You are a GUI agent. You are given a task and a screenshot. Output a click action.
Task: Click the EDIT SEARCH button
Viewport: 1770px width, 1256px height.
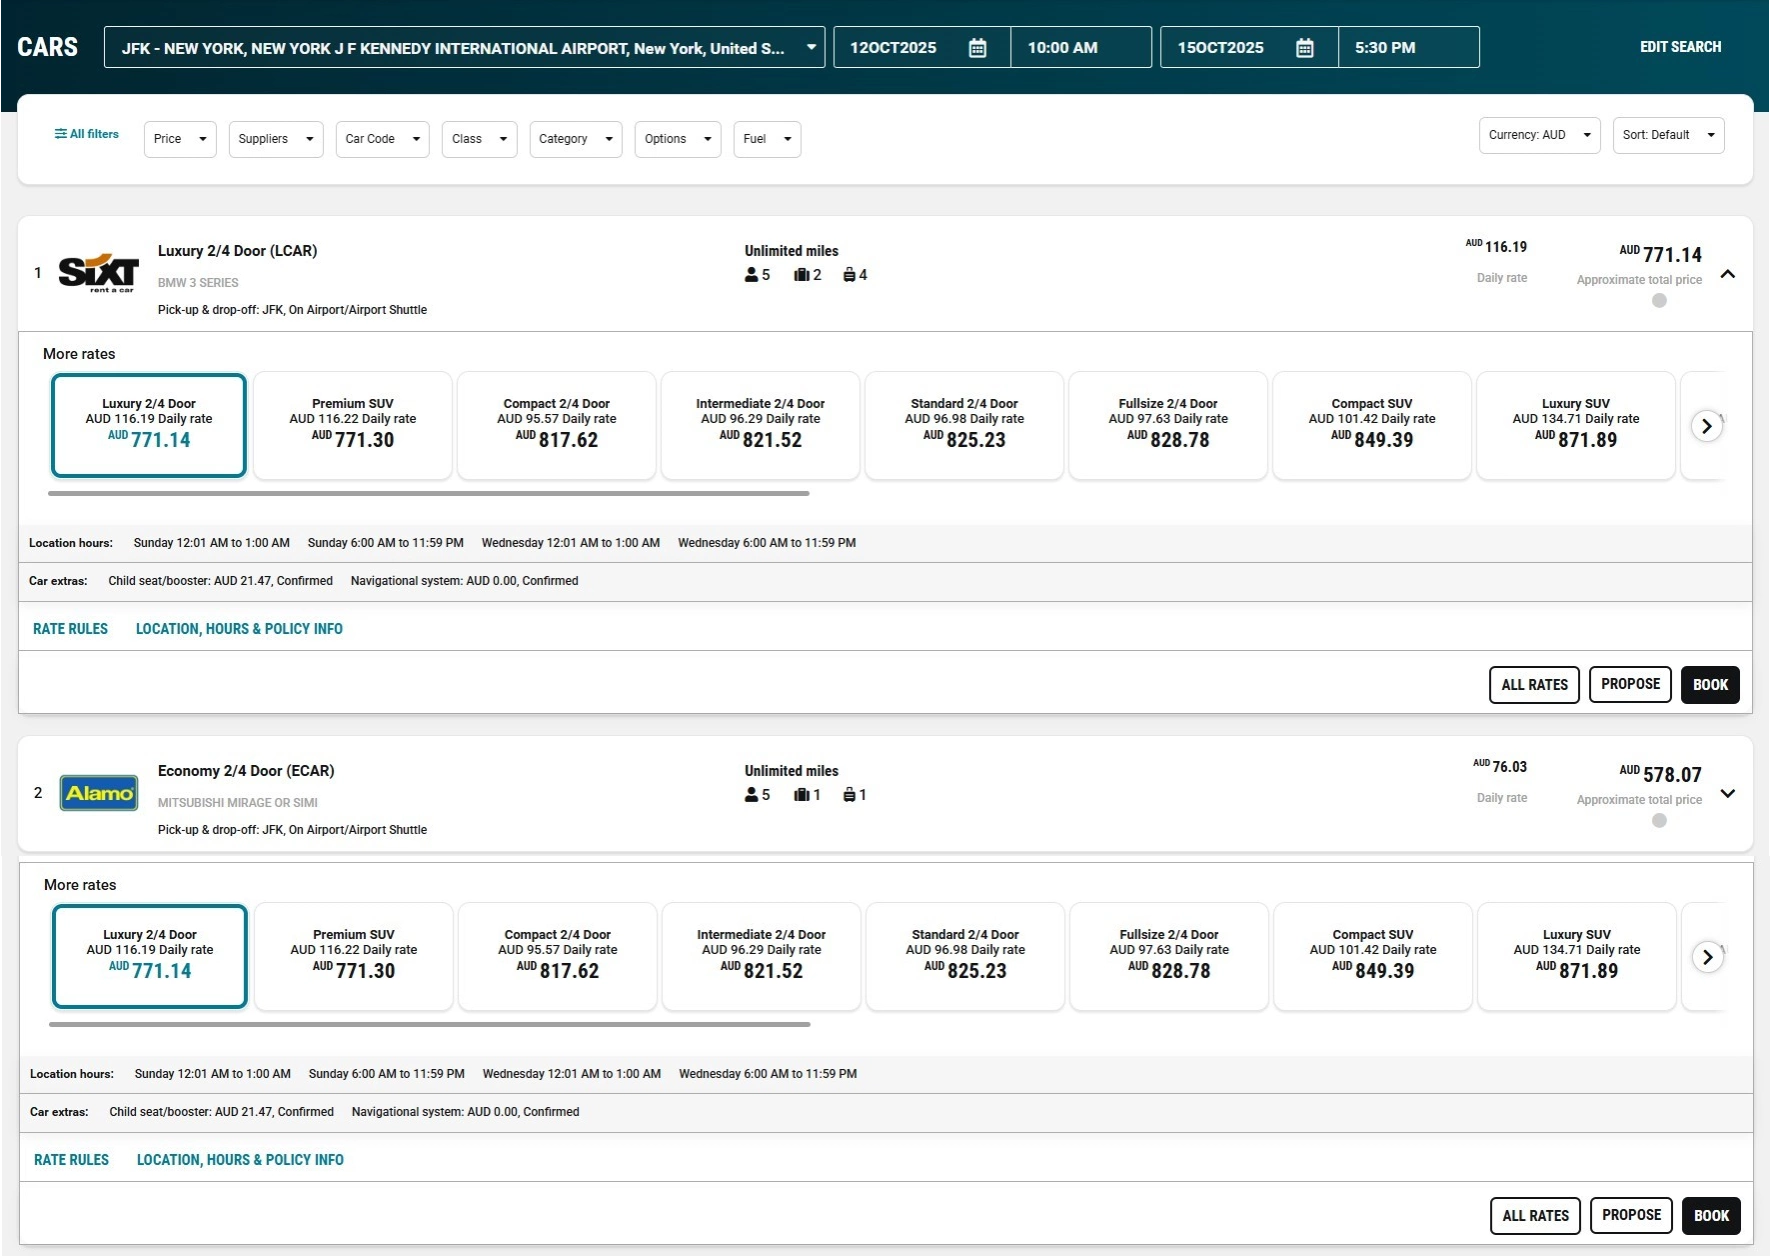pos(1680,46)
